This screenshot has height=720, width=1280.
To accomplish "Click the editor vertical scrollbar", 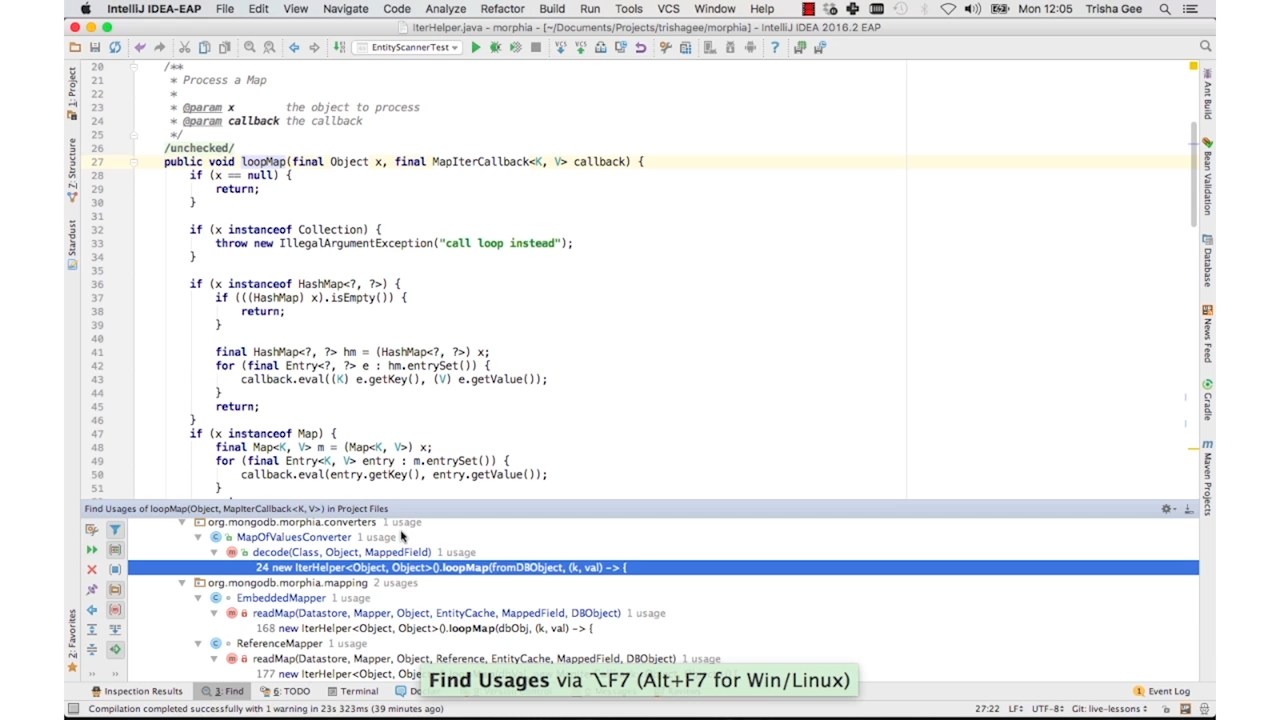I will pyautogui.click(x=1193, y=174).
